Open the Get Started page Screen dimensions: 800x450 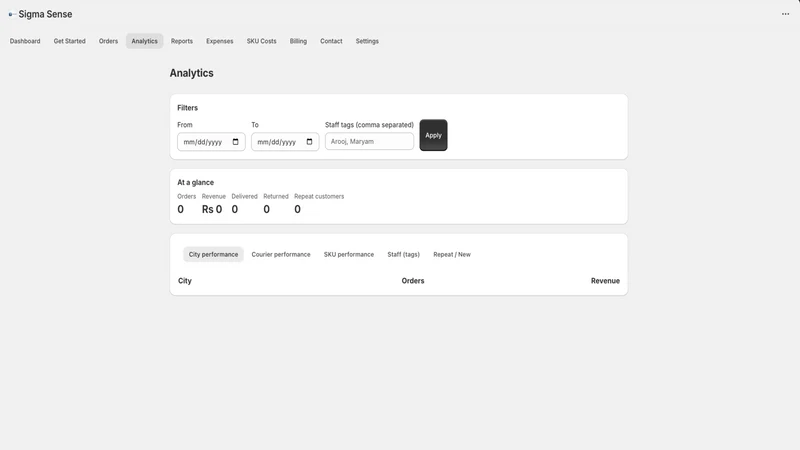click(69, 41)
